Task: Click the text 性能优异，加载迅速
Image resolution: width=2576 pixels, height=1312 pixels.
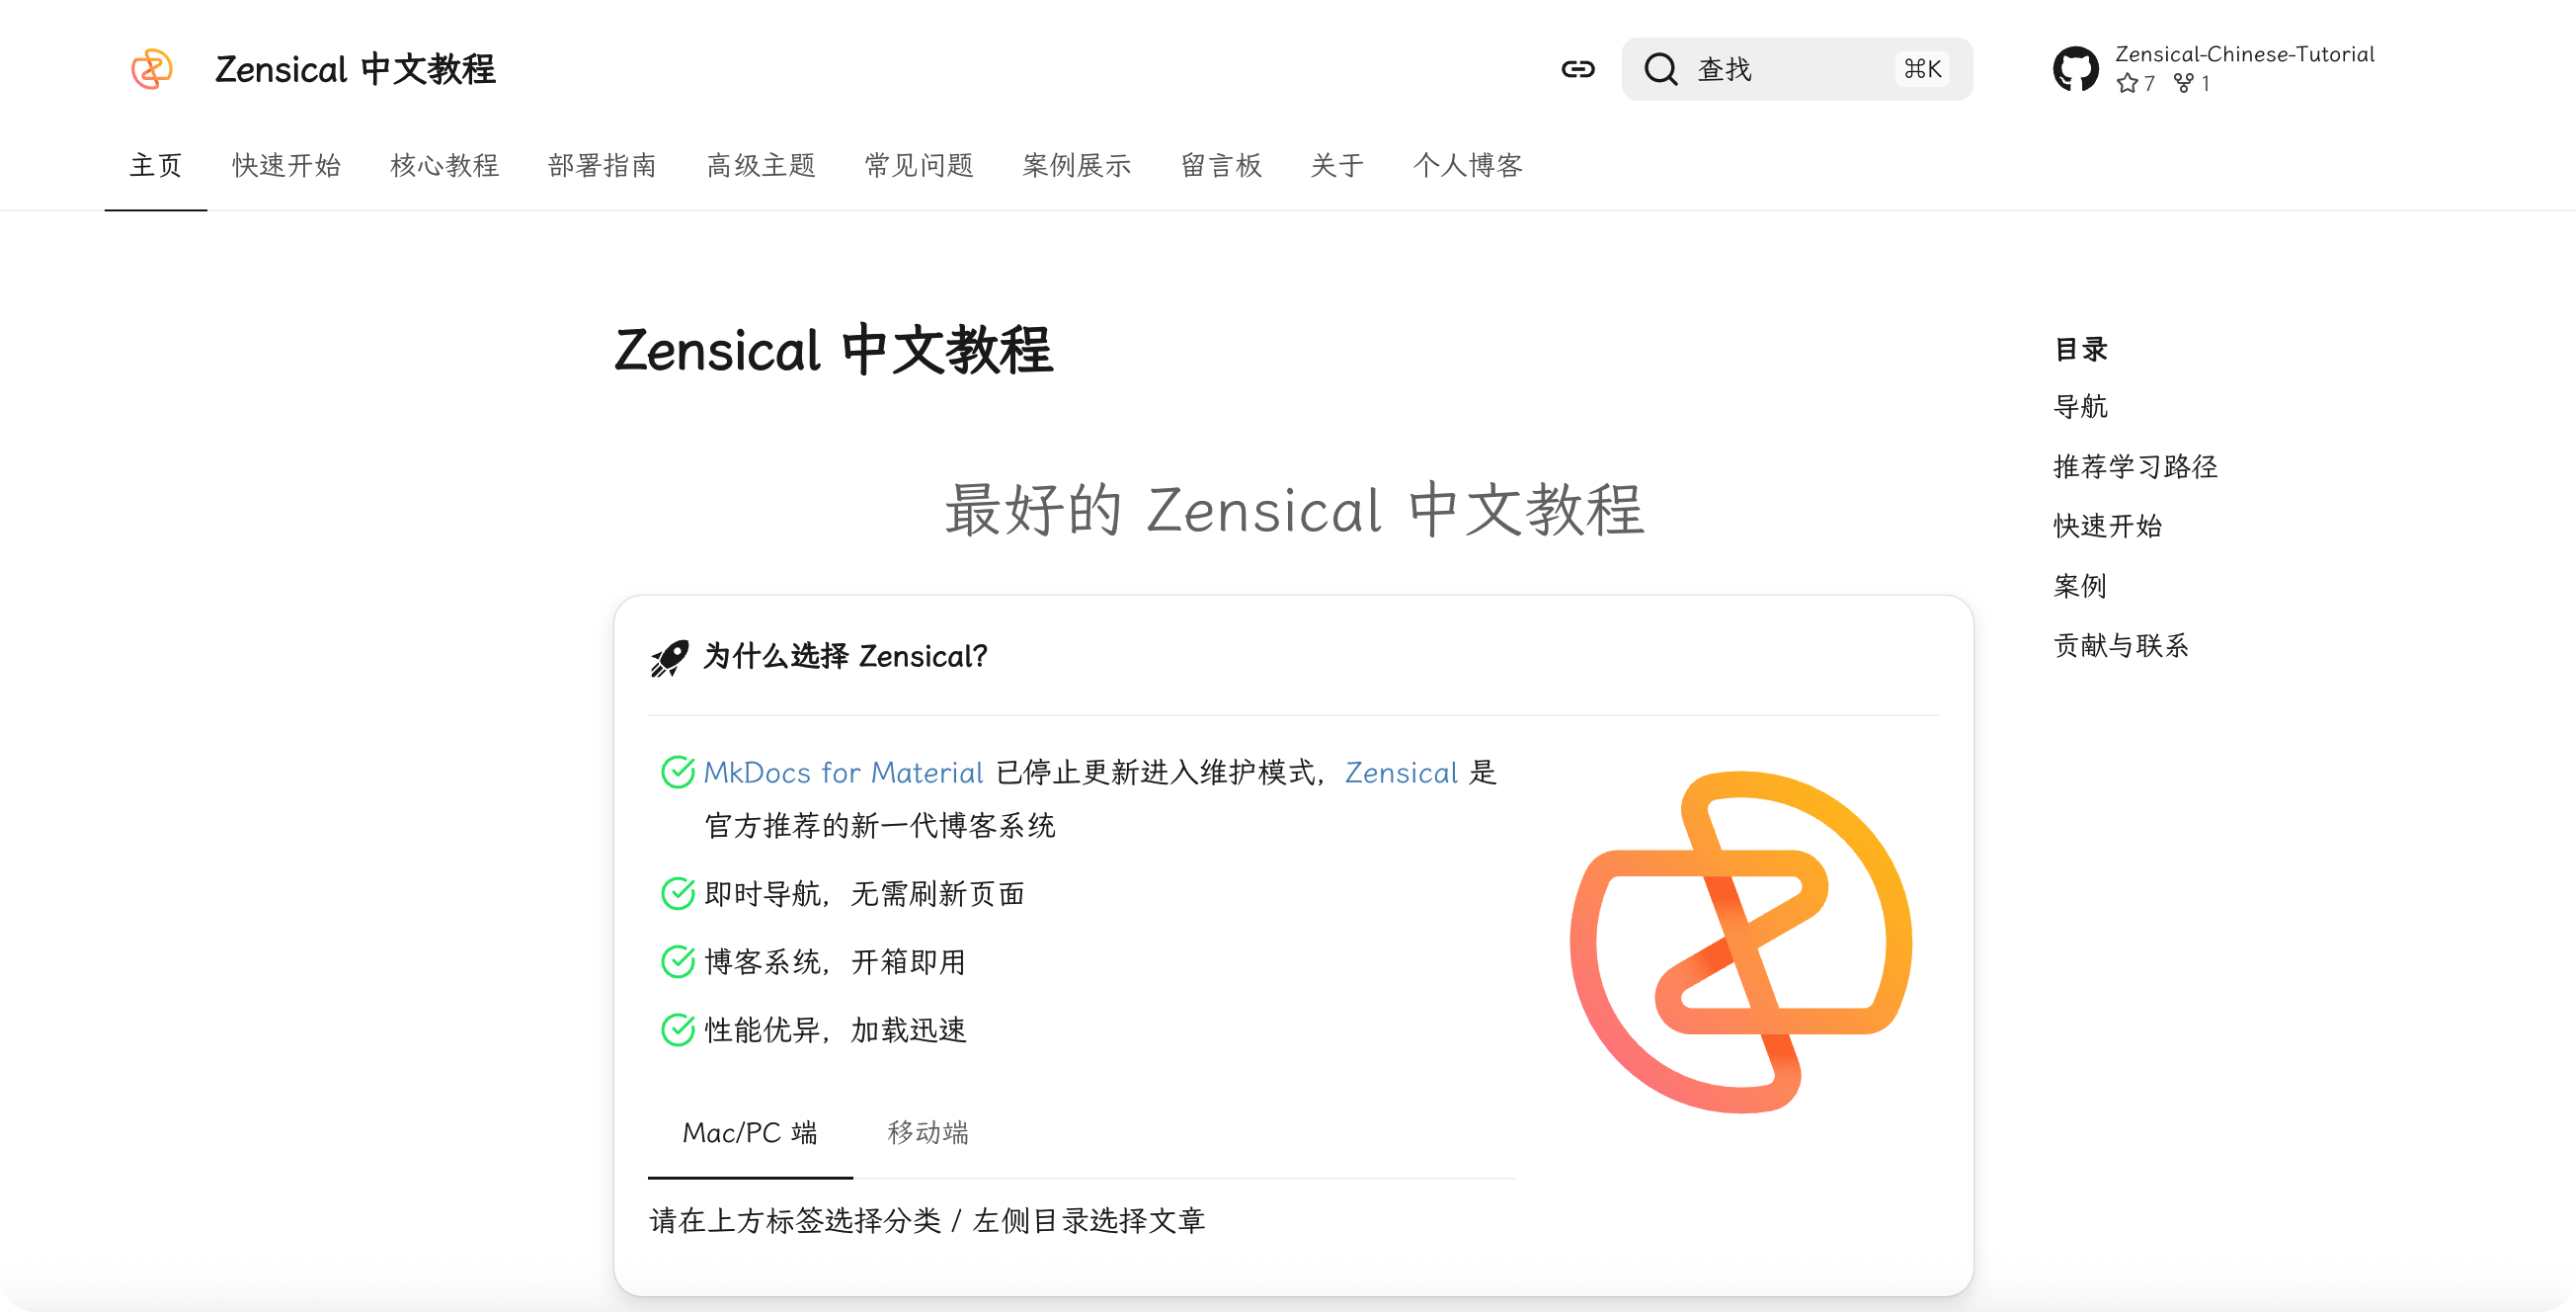Action: 835,1029
